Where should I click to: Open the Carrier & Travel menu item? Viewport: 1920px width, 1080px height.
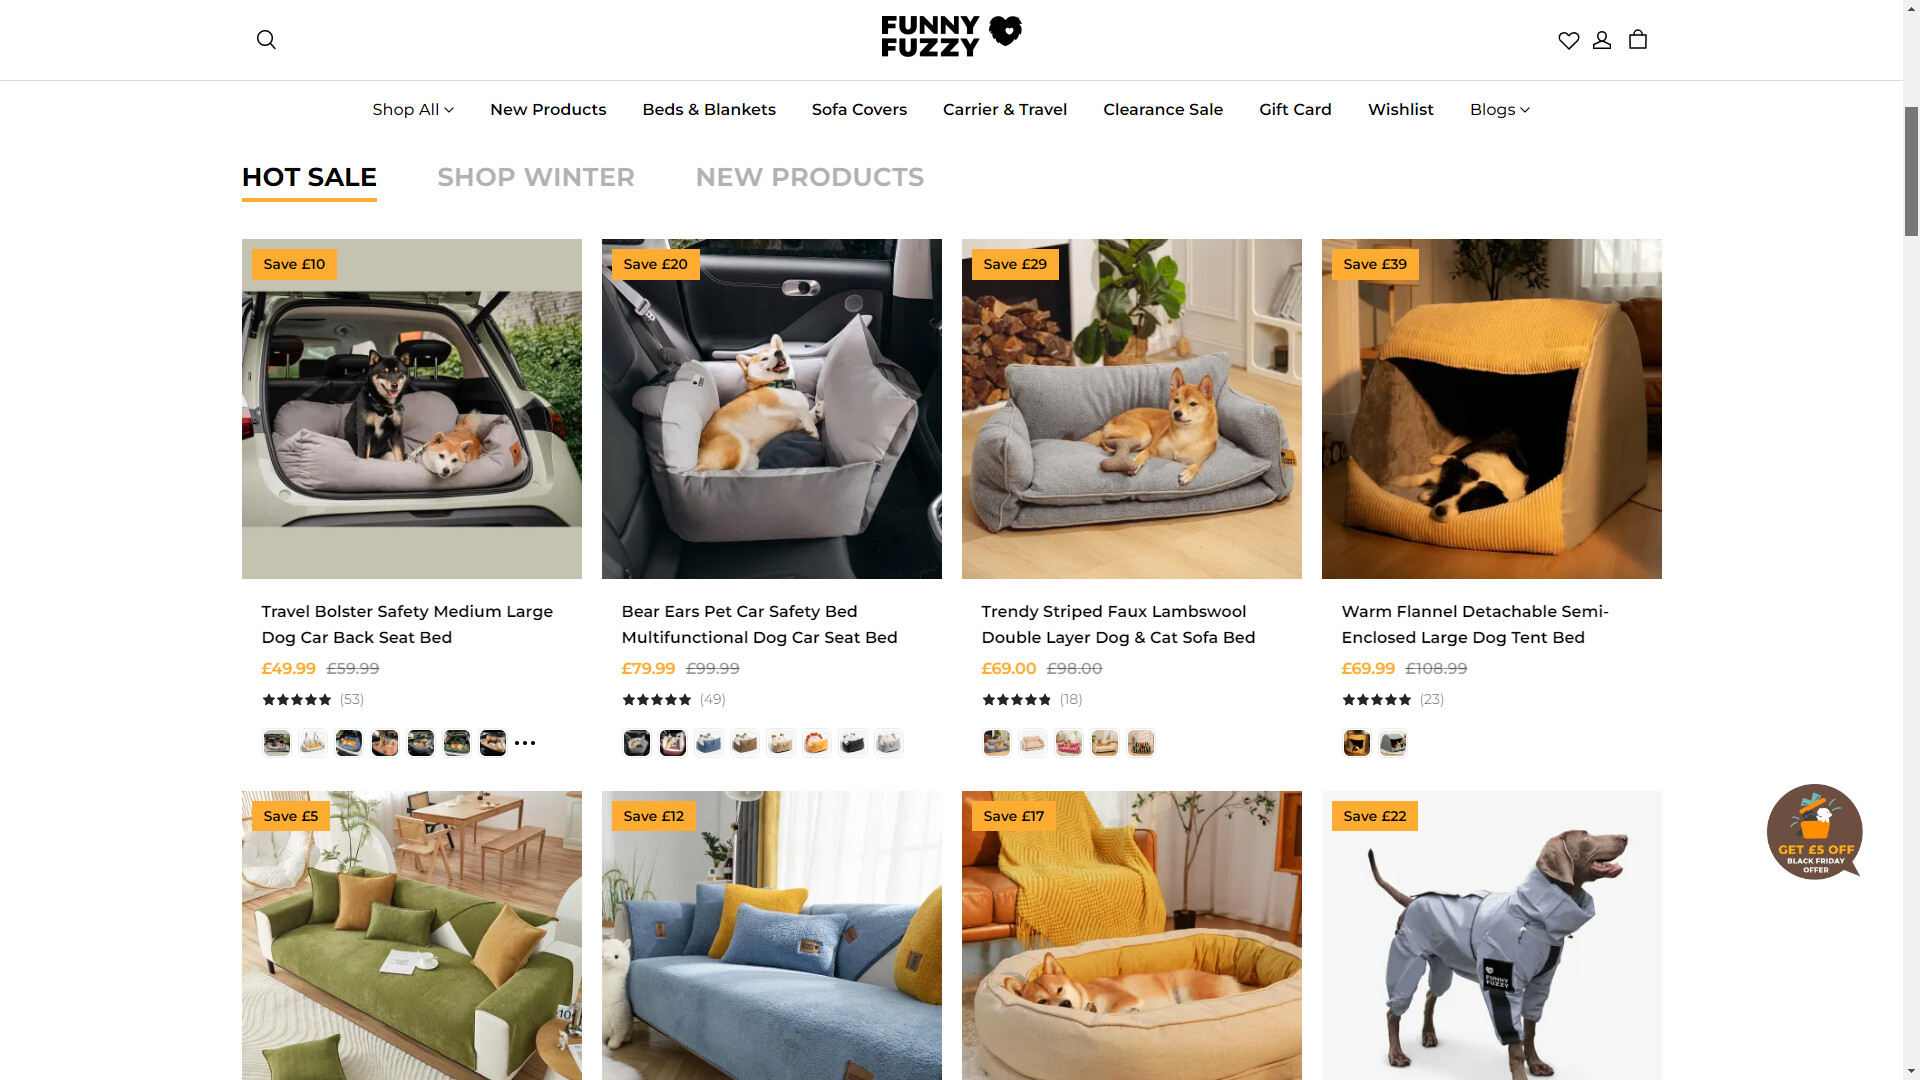(x=1005, y=110)
